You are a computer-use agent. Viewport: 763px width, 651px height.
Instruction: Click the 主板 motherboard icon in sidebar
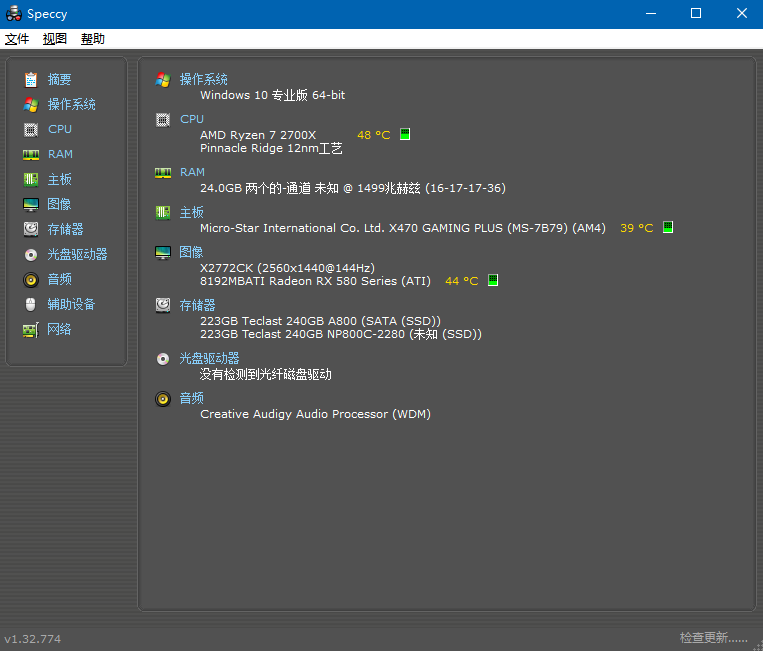pos(31,179)
